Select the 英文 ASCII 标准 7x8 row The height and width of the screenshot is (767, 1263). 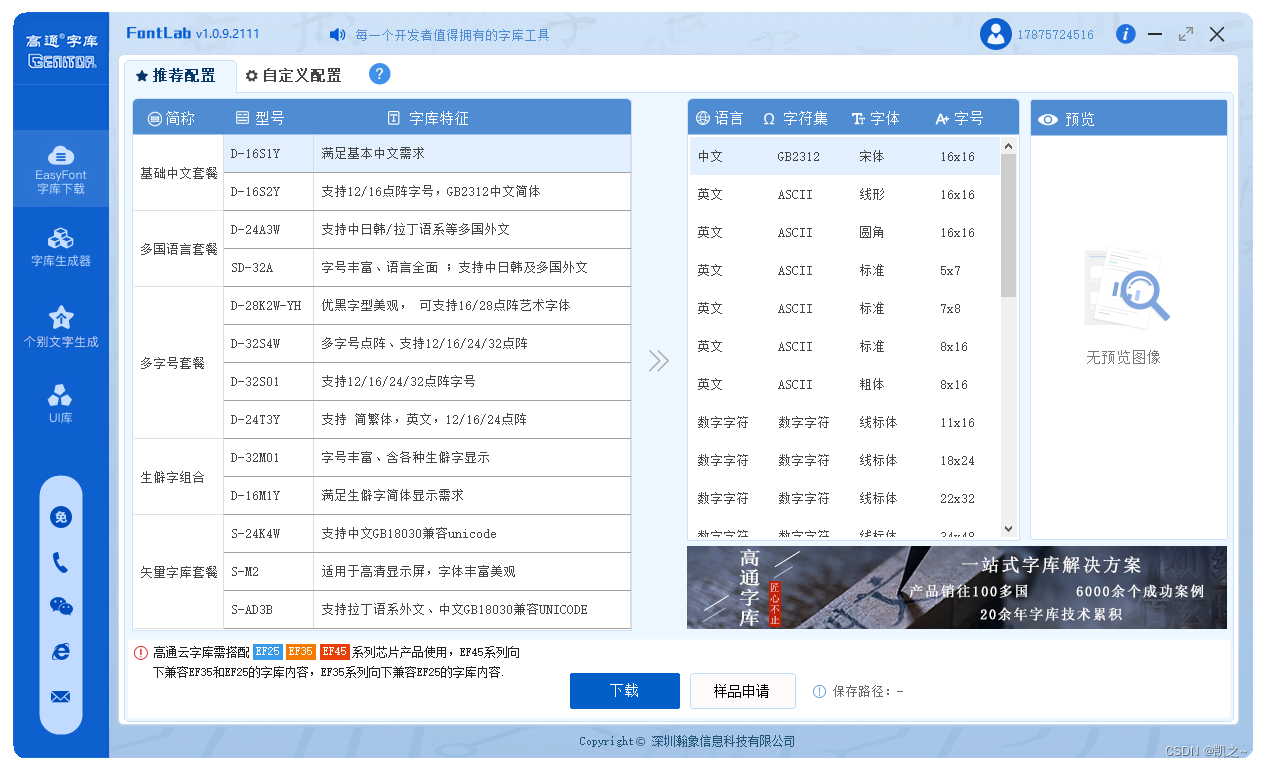844,309
